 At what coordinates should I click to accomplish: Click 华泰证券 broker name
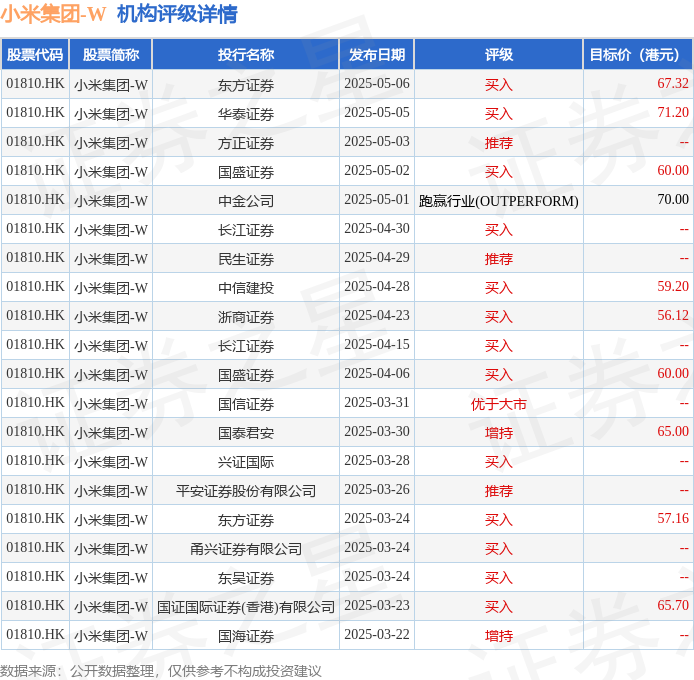(x=246, y=114)
